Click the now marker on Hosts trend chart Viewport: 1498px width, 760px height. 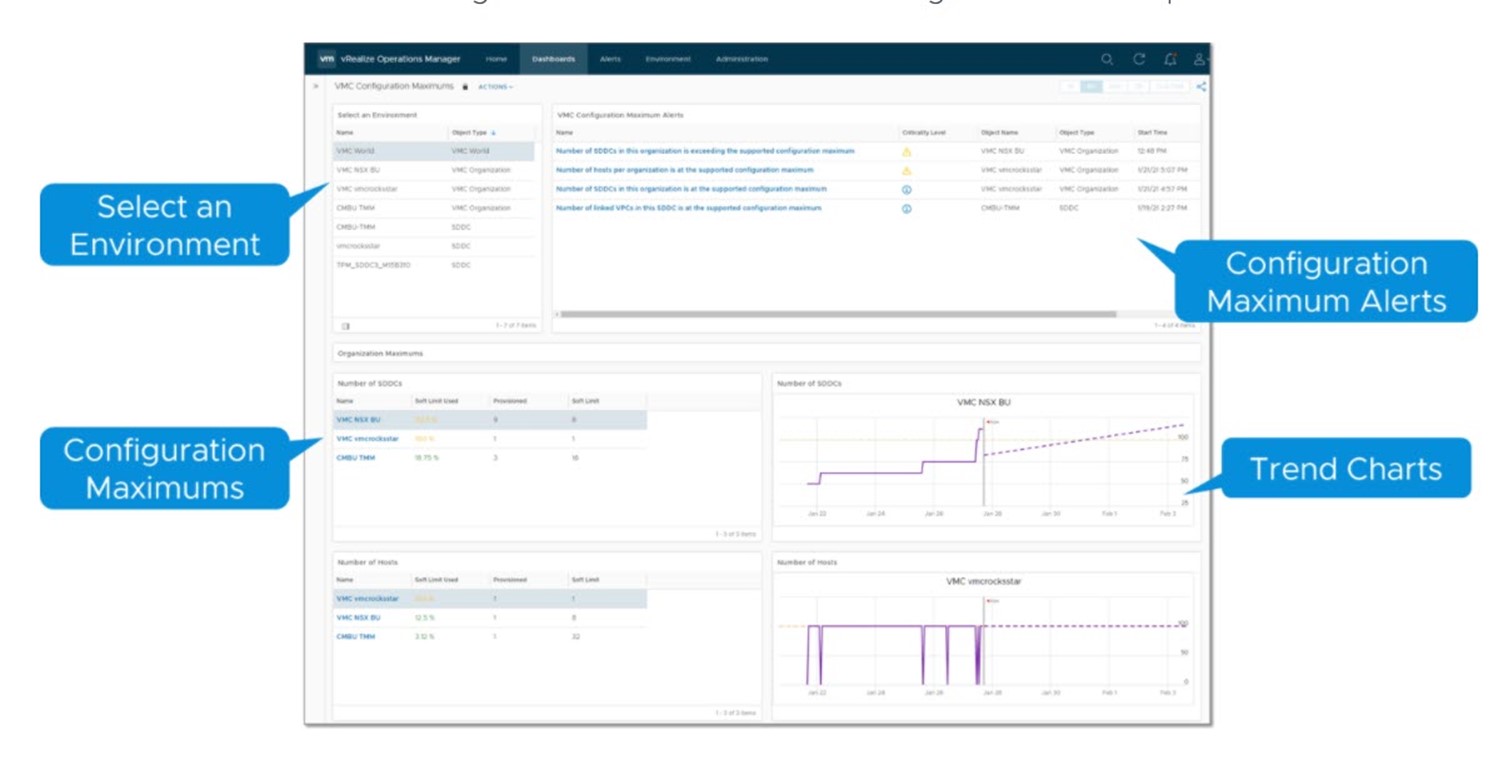click(993, 601)
